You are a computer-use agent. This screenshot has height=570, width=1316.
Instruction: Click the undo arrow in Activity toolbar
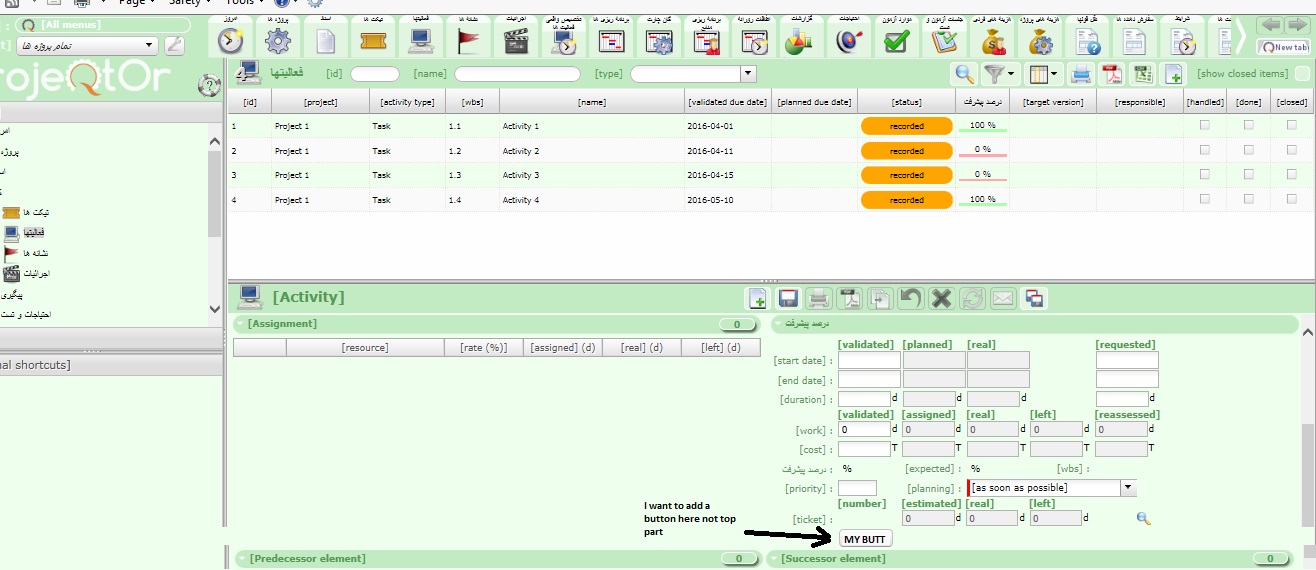coord(910,298)
